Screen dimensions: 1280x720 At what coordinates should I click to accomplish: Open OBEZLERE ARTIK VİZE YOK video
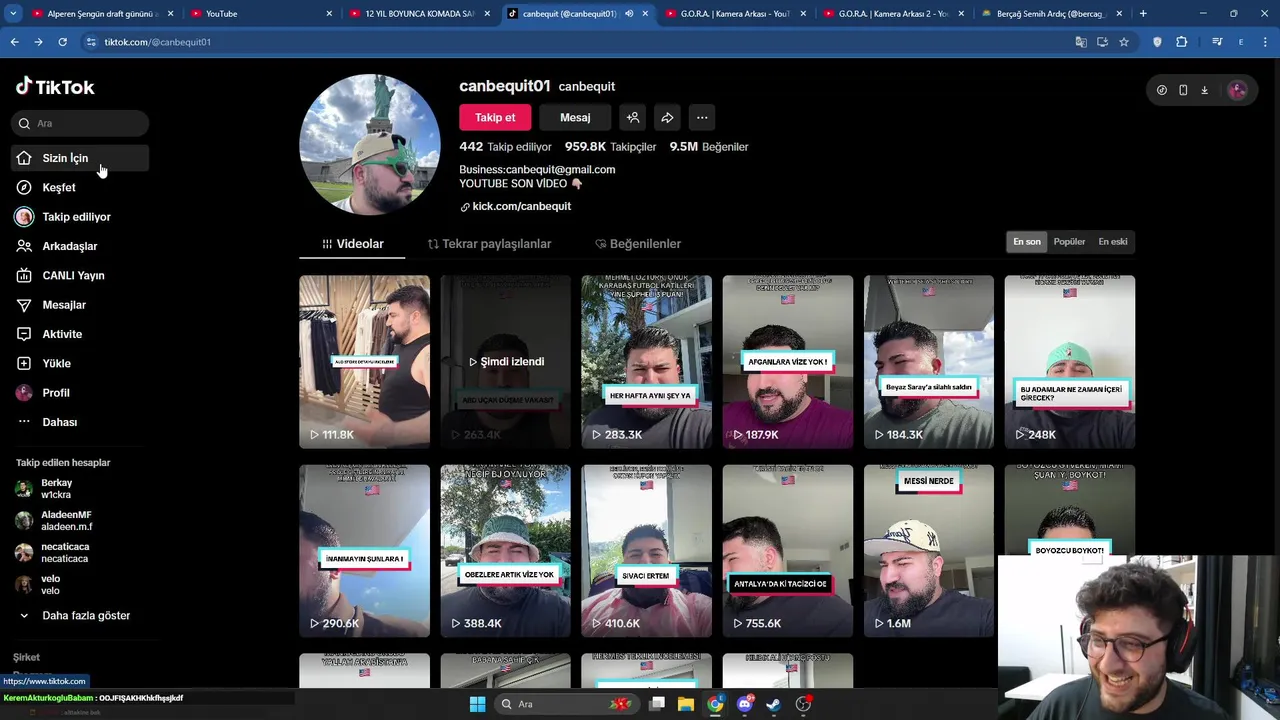[506, 551]
